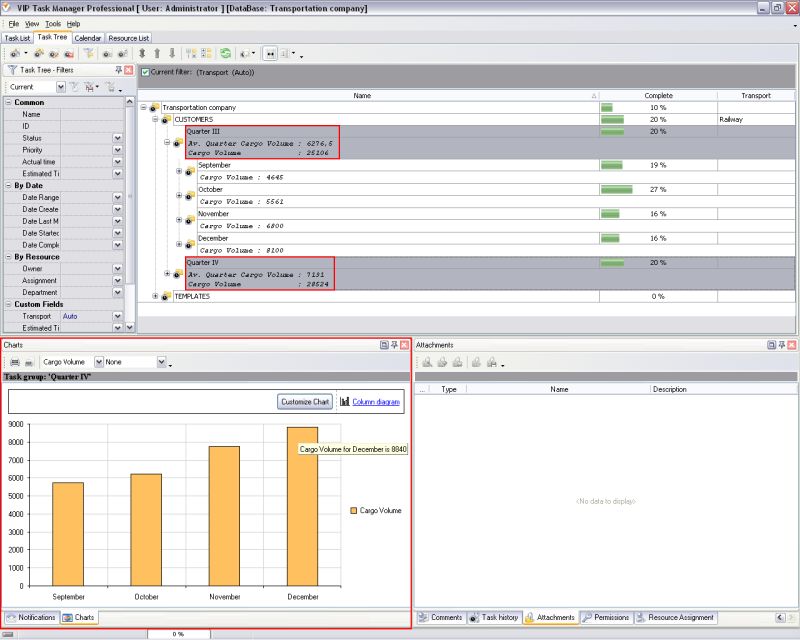Click the Name filter input field
The image size is (800, 640).
point(92,114)
